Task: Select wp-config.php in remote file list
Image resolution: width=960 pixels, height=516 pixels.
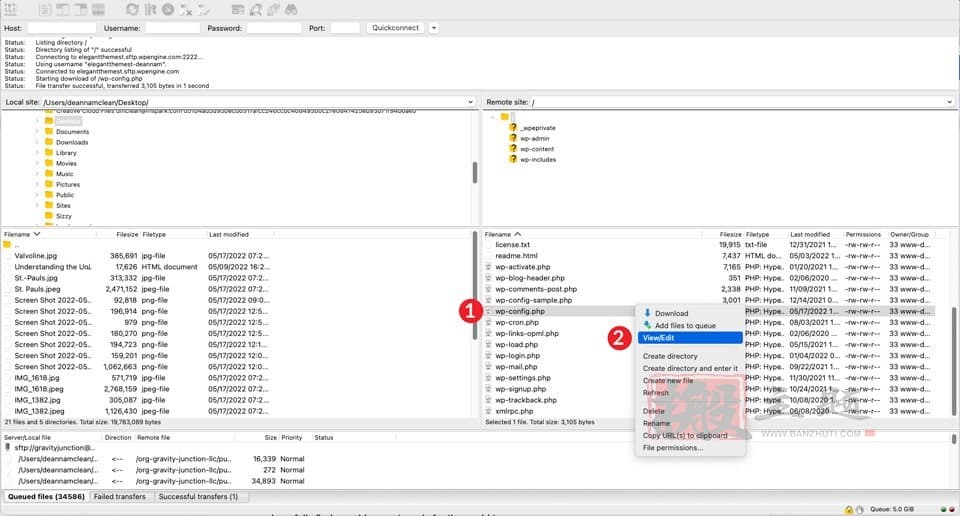Action: tap(709, 312)
